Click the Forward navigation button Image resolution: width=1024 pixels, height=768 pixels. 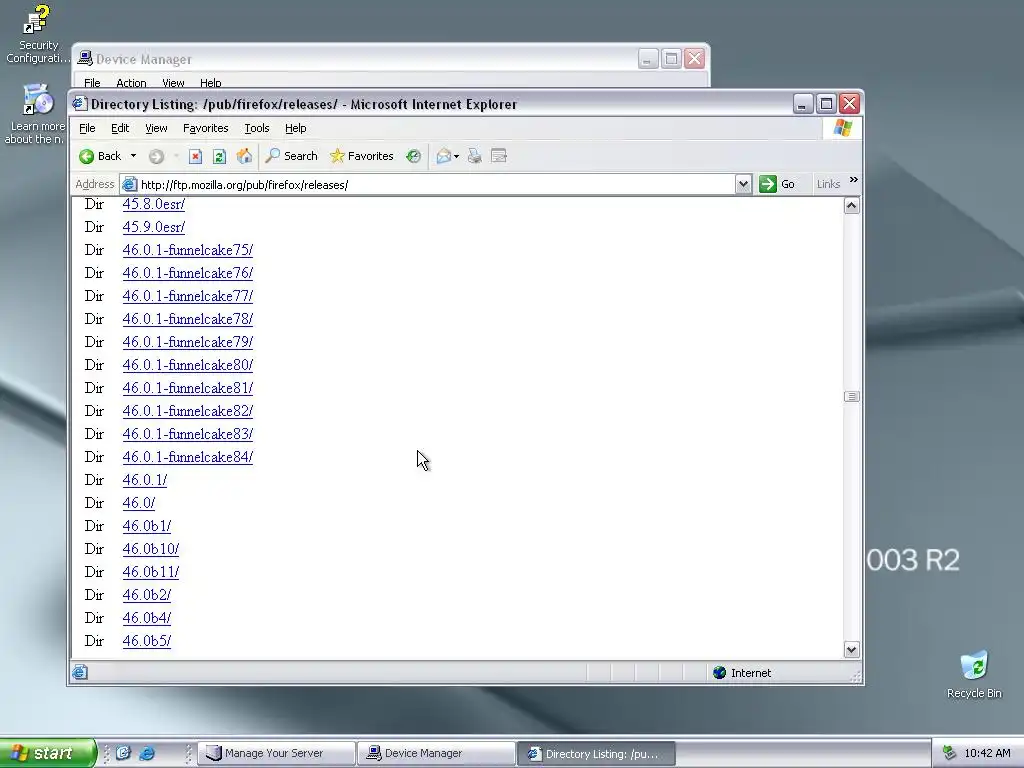tap(156, 156)
